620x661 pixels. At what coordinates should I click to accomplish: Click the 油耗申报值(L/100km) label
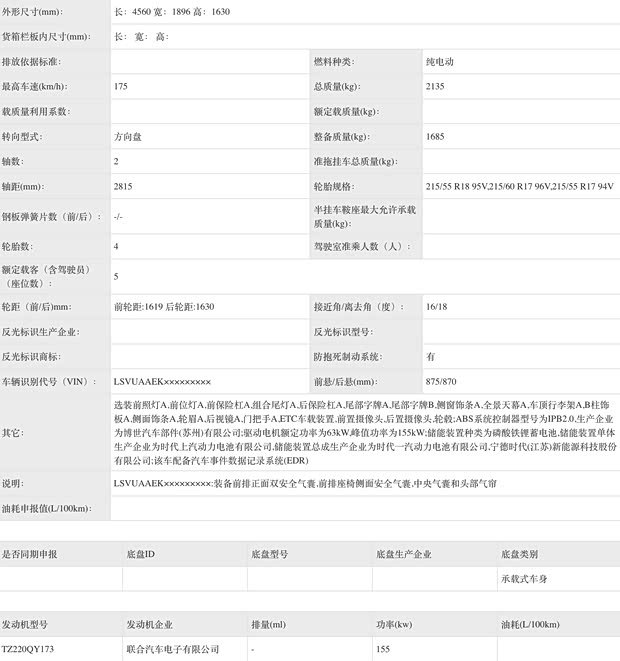pyautogui.click(x=47, y=508)
